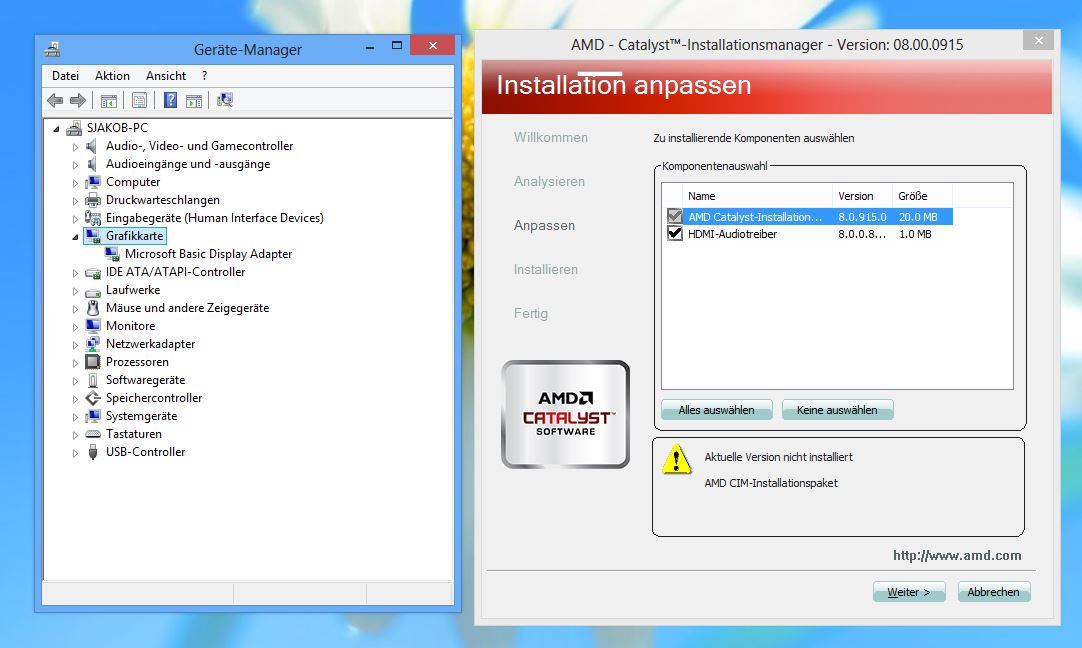Click the Computer category icon
The image size is (1082, 648).
pos(92,182)
